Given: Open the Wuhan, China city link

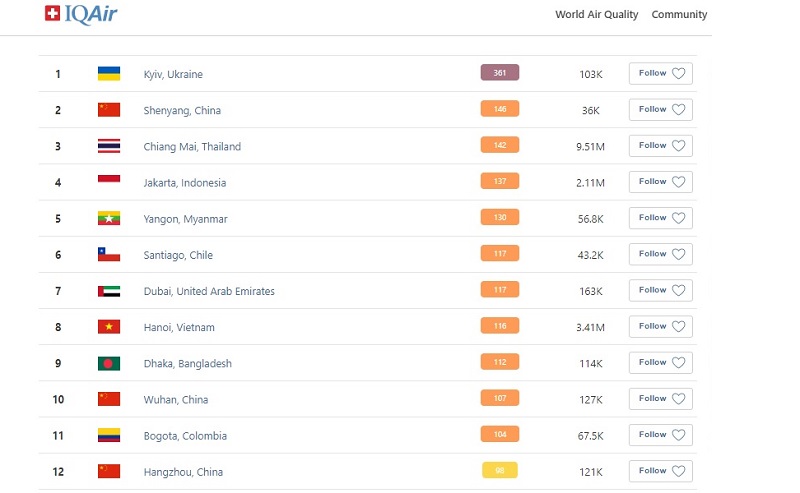Looking at the screenshot, I should [x=176, y=400].
